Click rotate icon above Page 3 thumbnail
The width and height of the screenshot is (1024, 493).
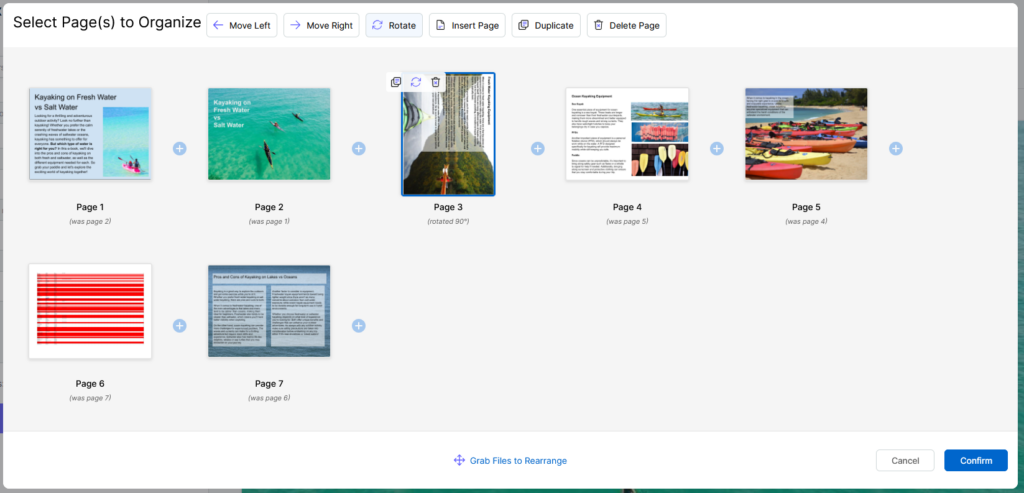pyautogui.click(x=415, y=82)
